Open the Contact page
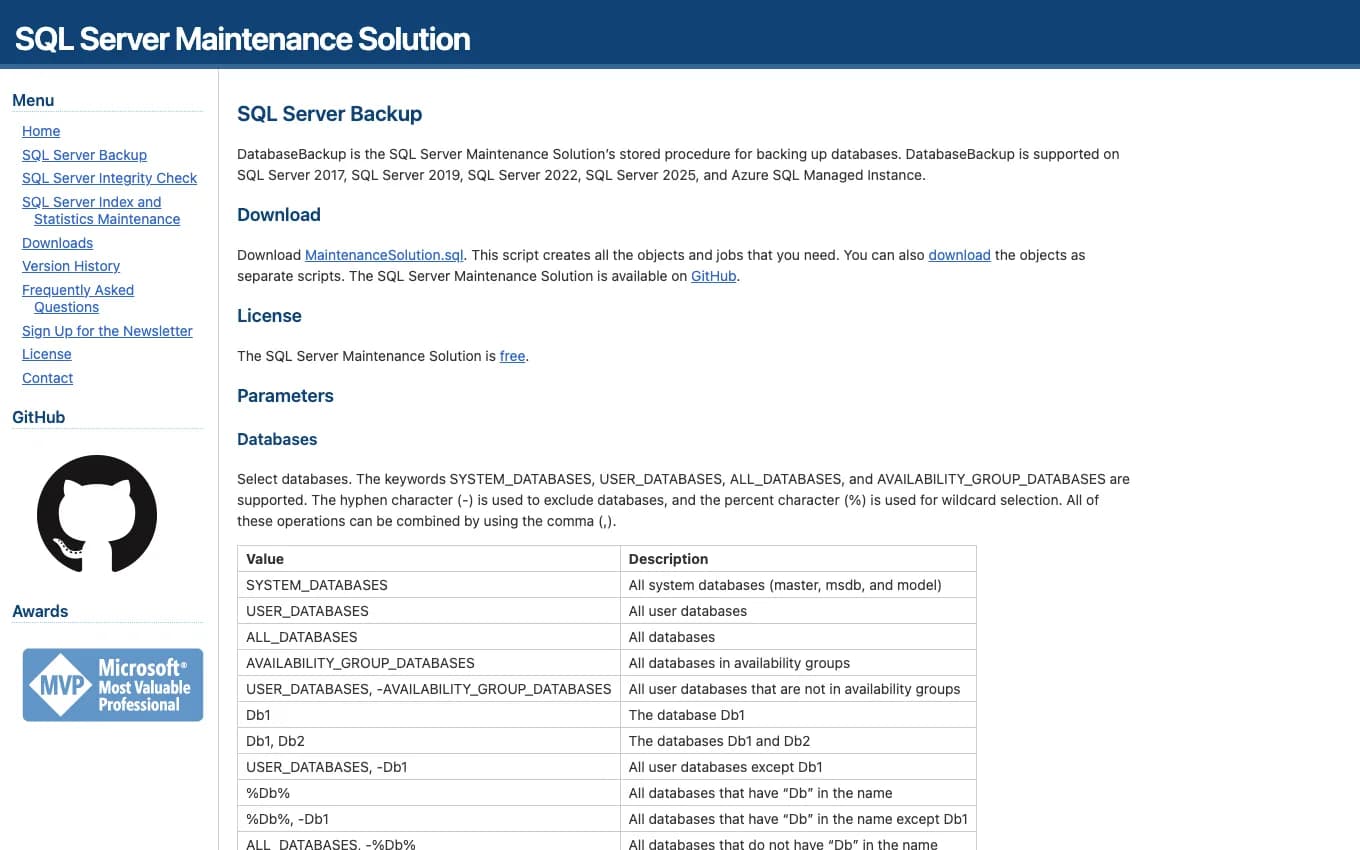 48,378
